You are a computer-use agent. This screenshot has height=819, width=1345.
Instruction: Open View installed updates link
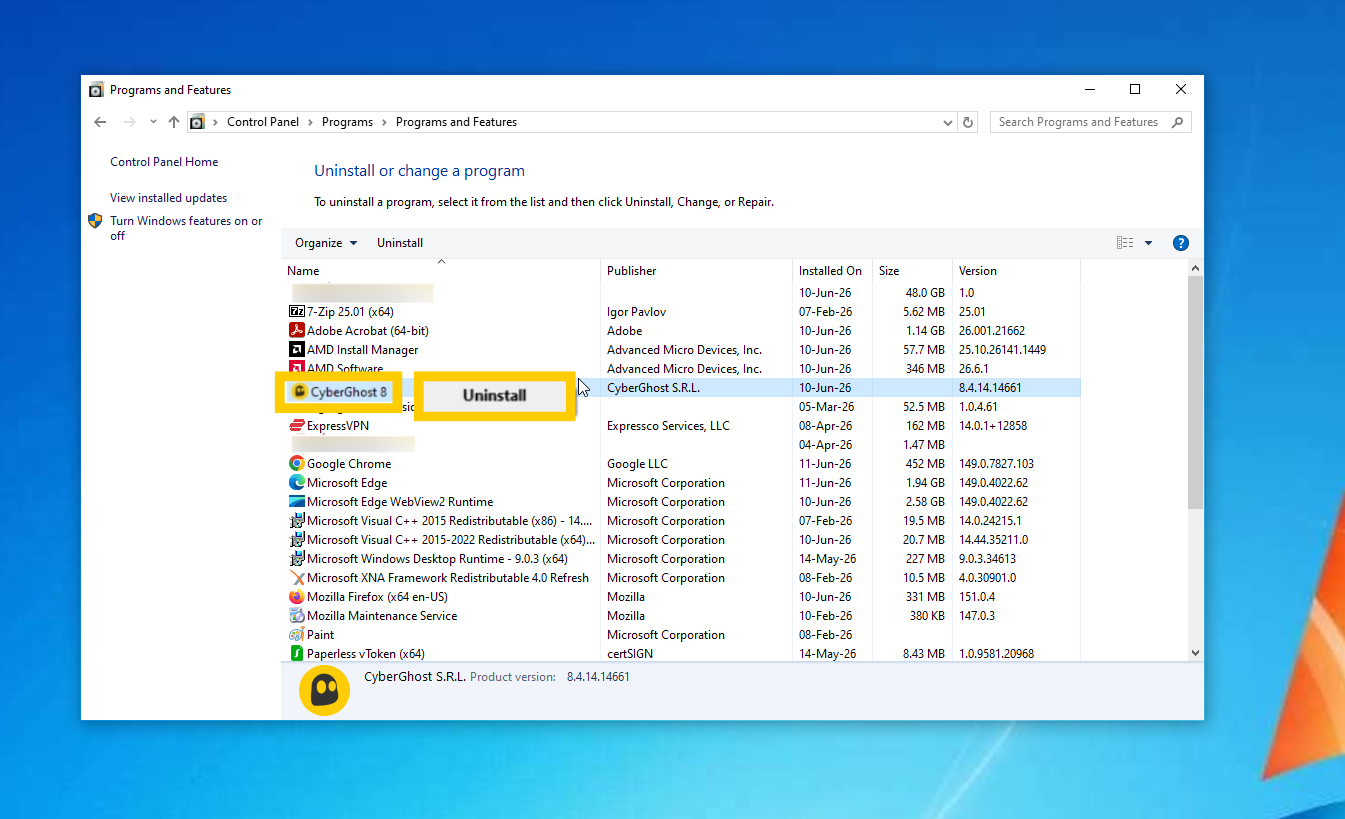click(169, 198)
